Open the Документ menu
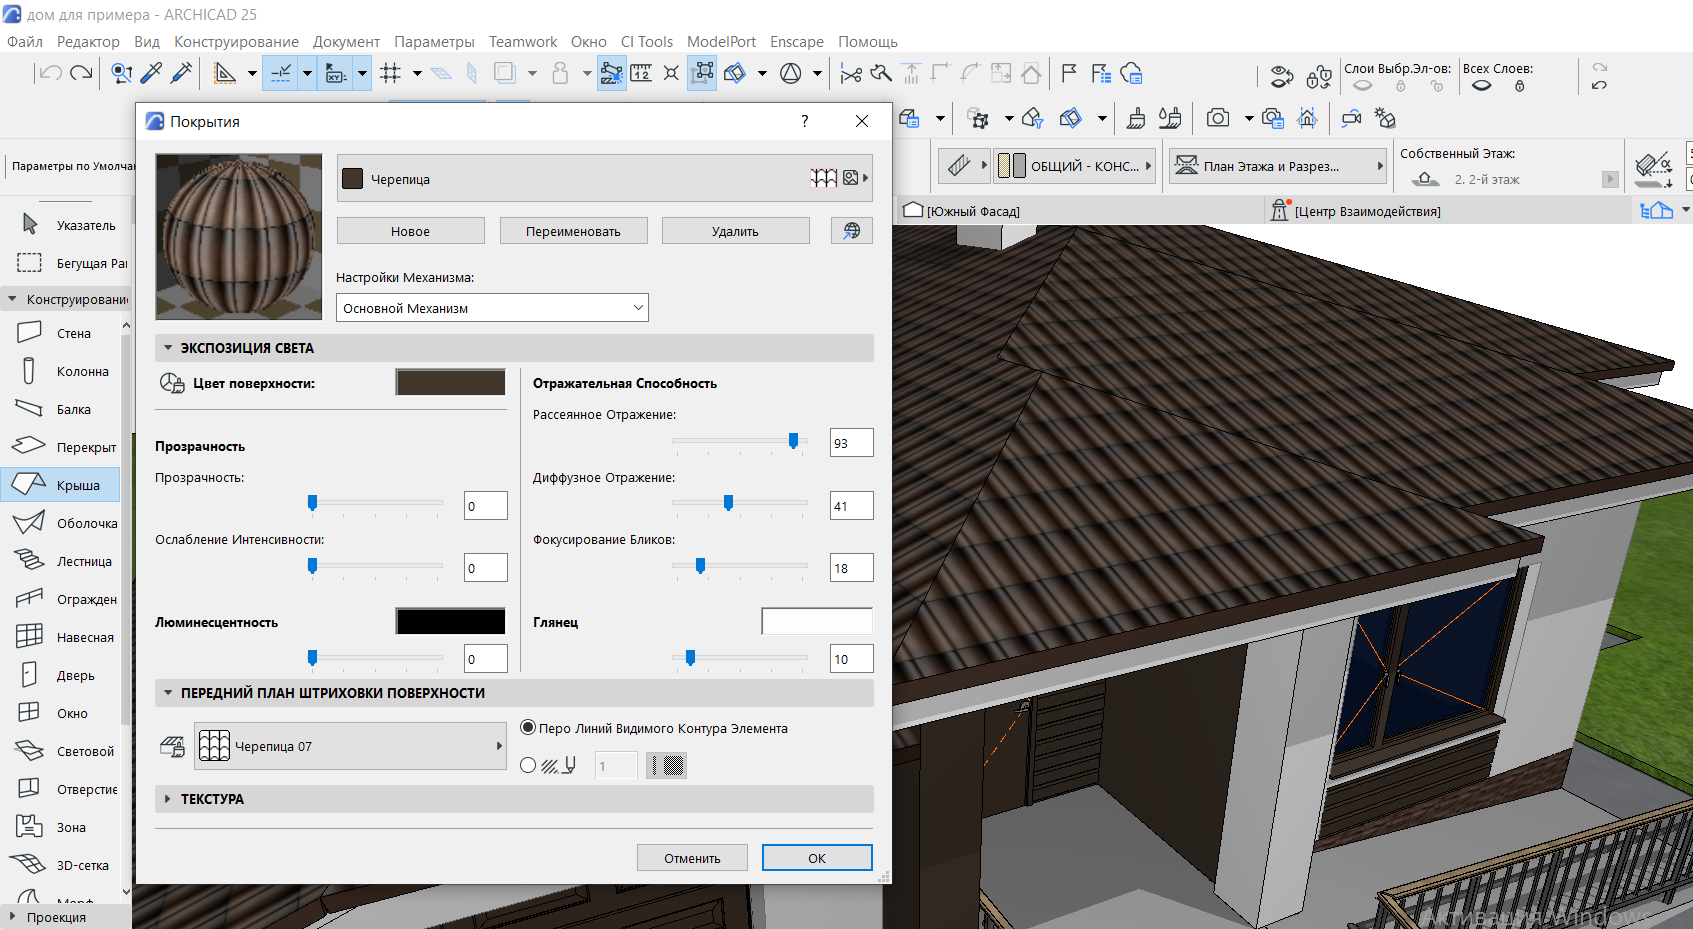This screenshot has width=1693, height=929. pyautogui.click(x=346, y=42)
